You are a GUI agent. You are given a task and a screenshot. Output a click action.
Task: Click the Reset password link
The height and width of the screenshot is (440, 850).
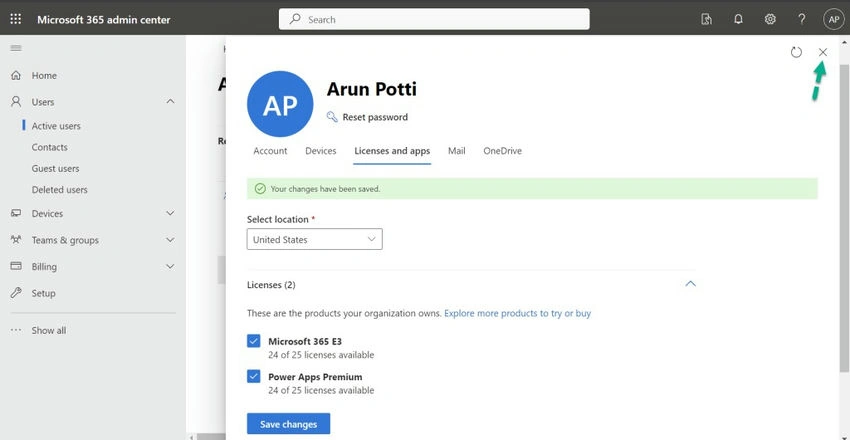375,117
